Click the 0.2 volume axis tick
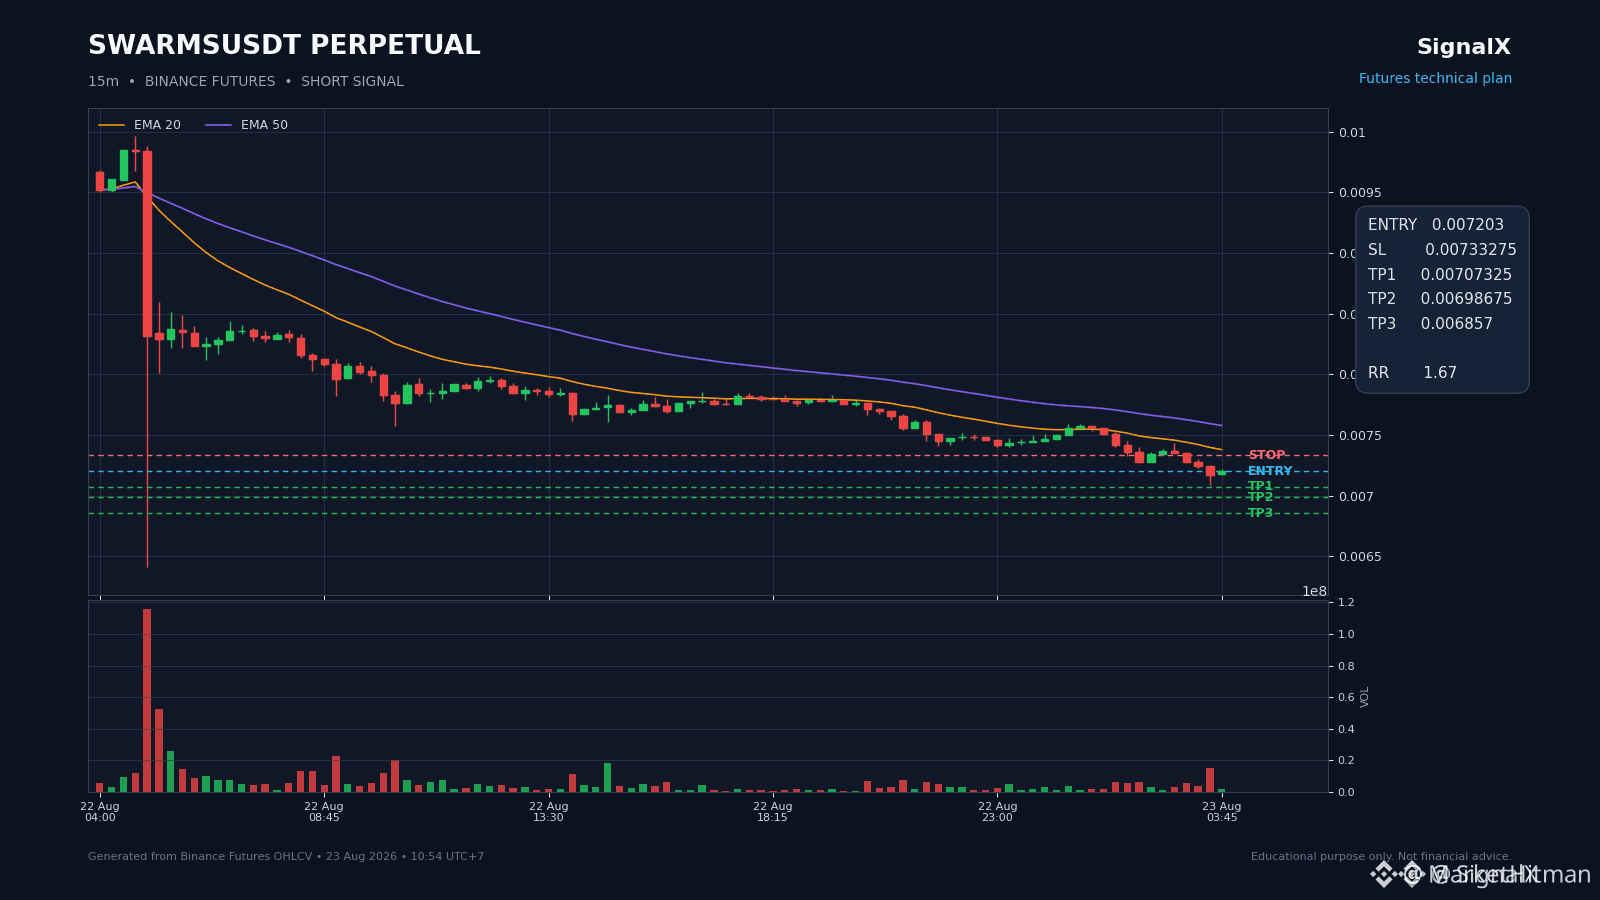 1346,760
